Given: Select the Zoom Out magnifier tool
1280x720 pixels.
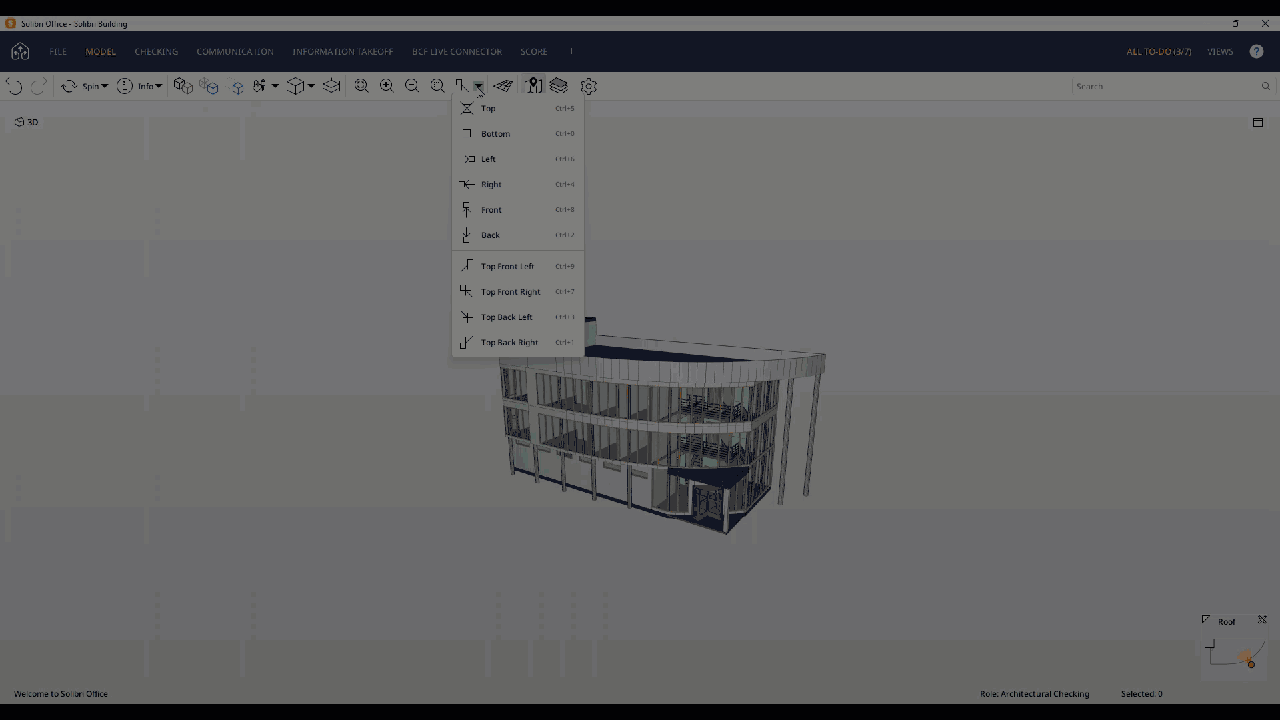Looking at the screenshot, I should (412, 86).
